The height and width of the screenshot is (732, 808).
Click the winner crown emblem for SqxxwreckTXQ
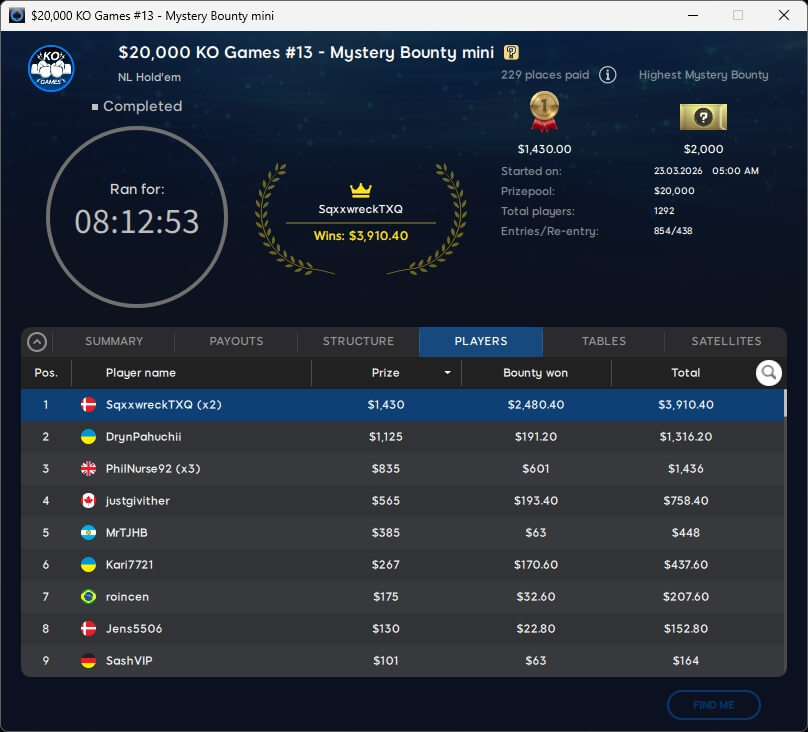pos(360,190)
